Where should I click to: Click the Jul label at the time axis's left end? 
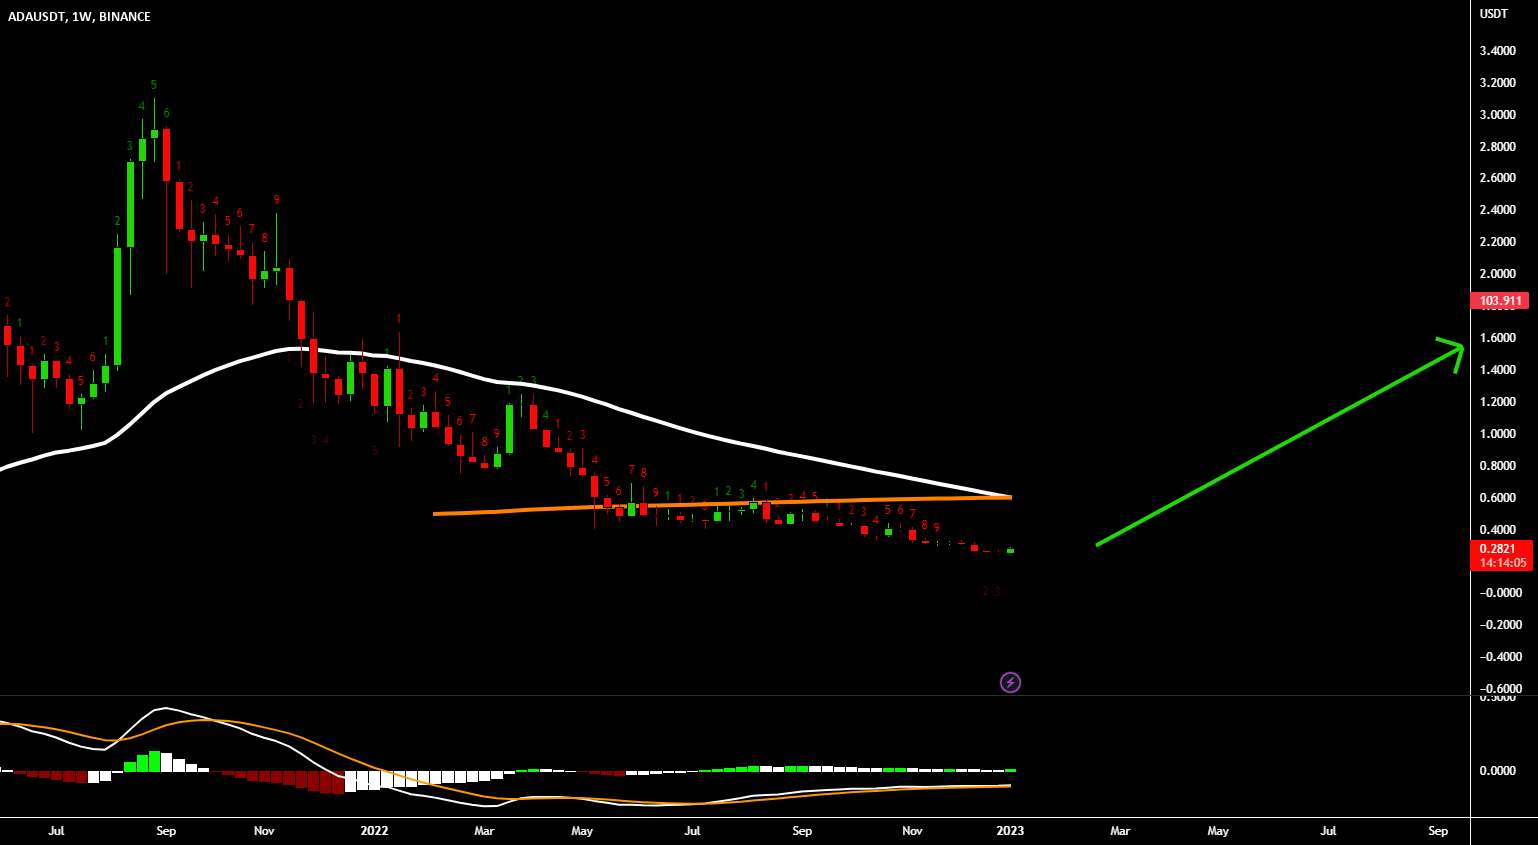pyautogui.click(x=56, y=830)
